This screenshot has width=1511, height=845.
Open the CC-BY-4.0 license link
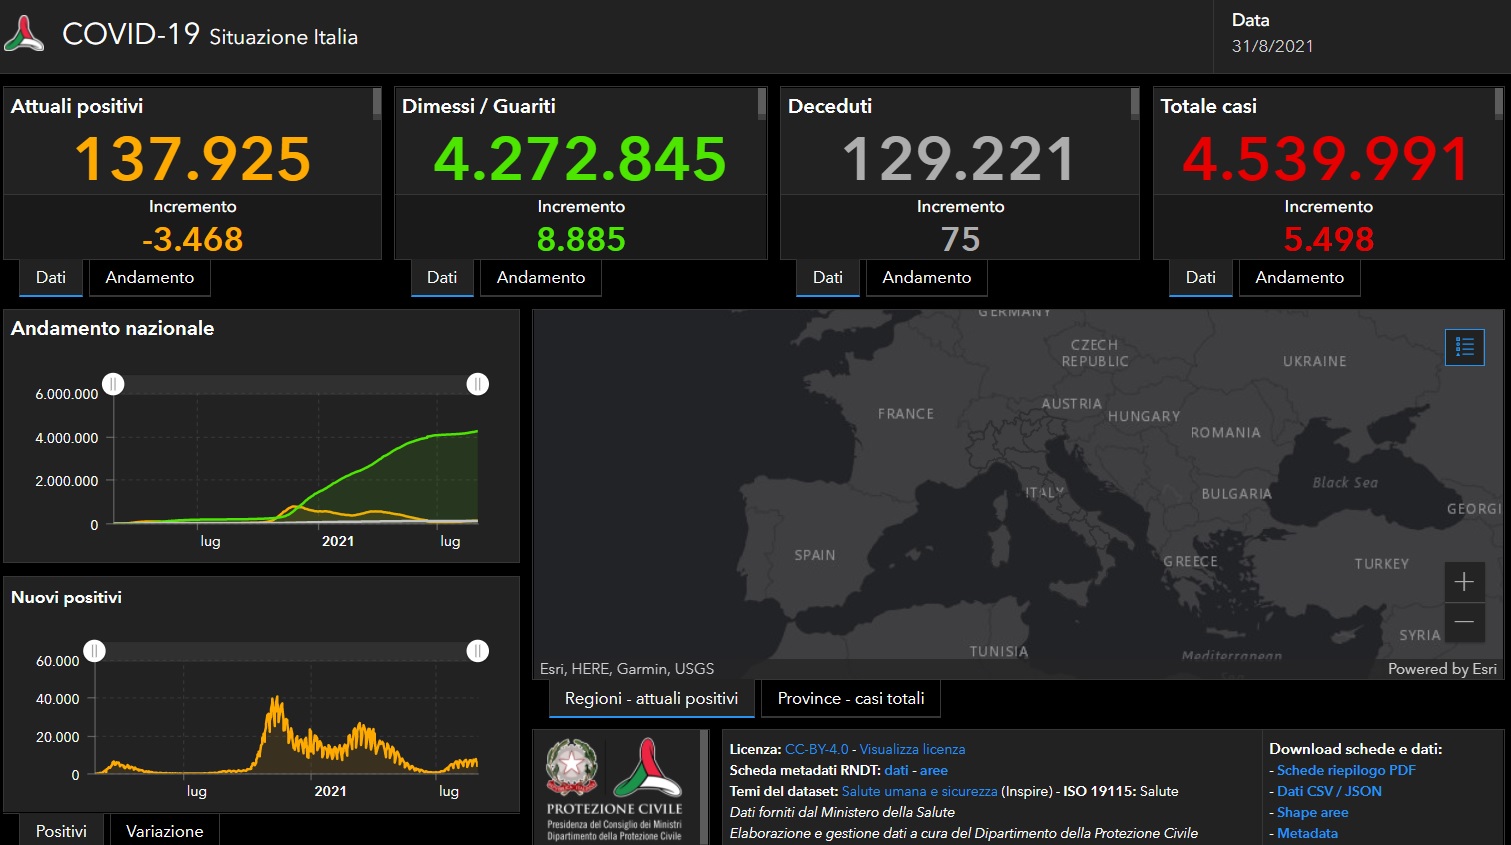pyautogui.click(x=816, y=749)
